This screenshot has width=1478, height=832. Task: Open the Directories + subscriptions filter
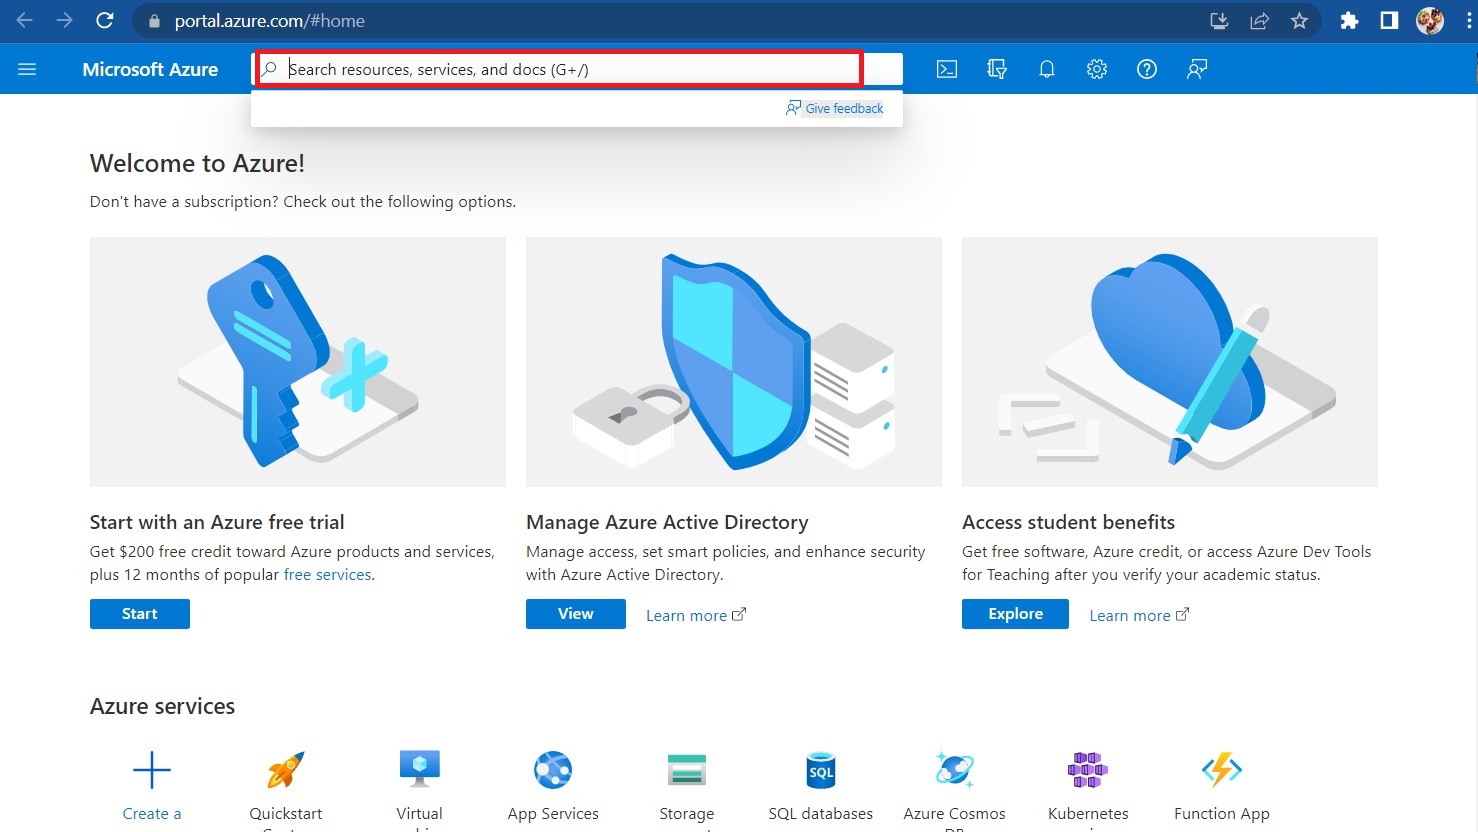pyautogui.click(x=996, y=69)
